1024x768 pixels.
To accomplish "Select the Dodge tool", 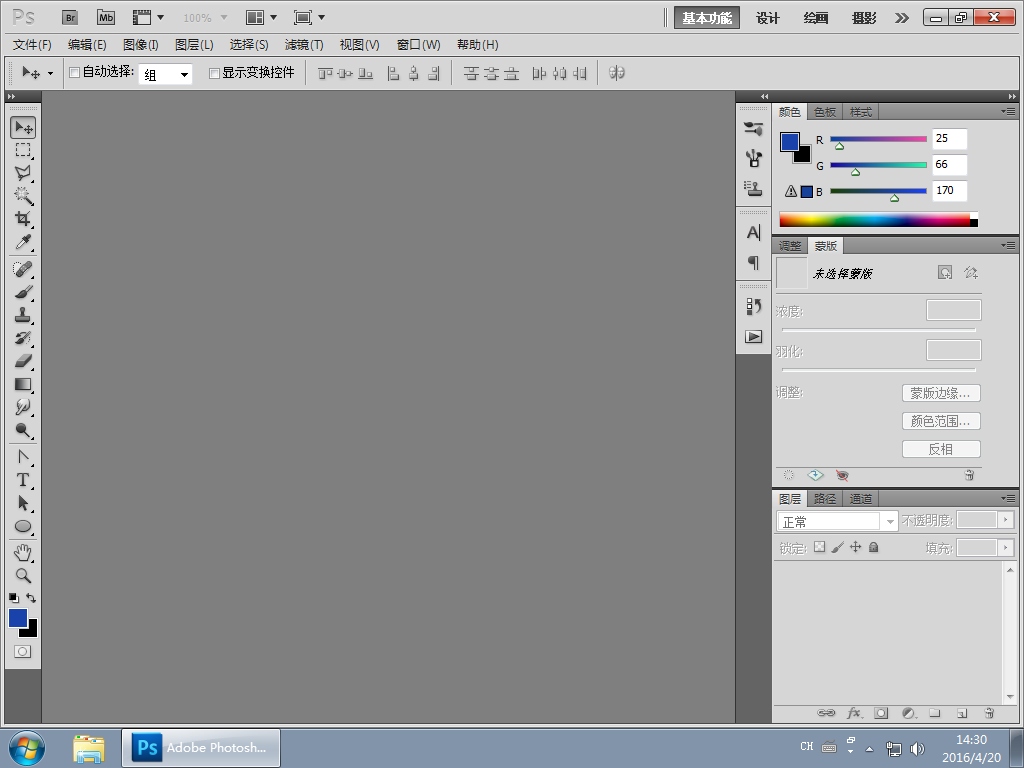I will [23, 430].
